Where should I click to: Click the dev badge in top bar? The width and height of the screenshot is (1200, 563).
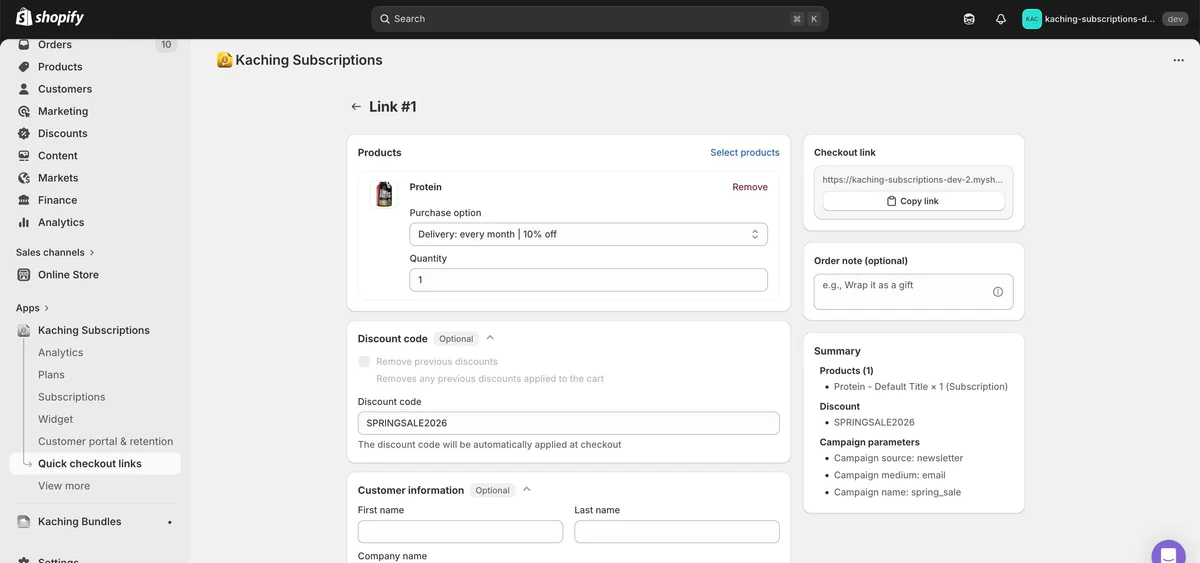(1175, 19)
